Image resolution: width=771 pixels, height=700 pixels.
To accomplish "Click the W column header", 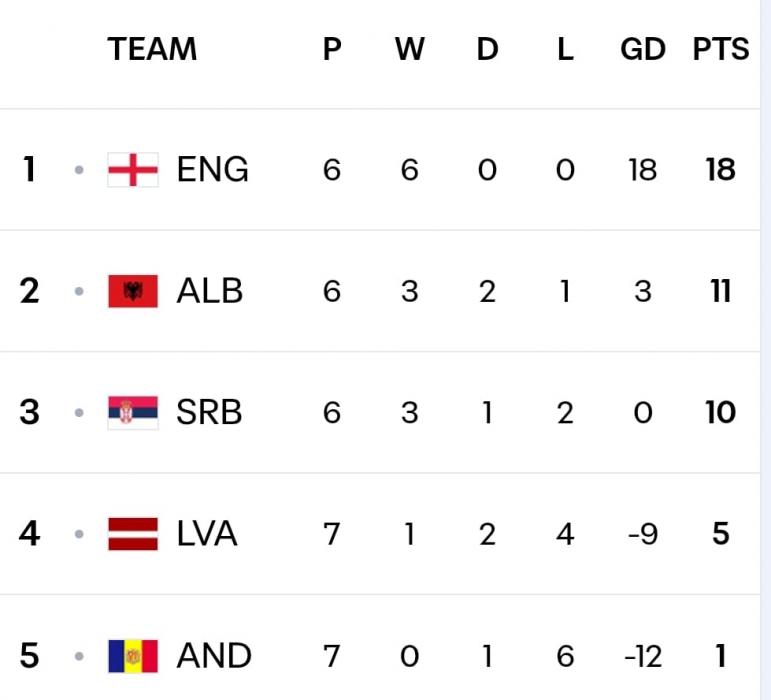I will (409, 49).
